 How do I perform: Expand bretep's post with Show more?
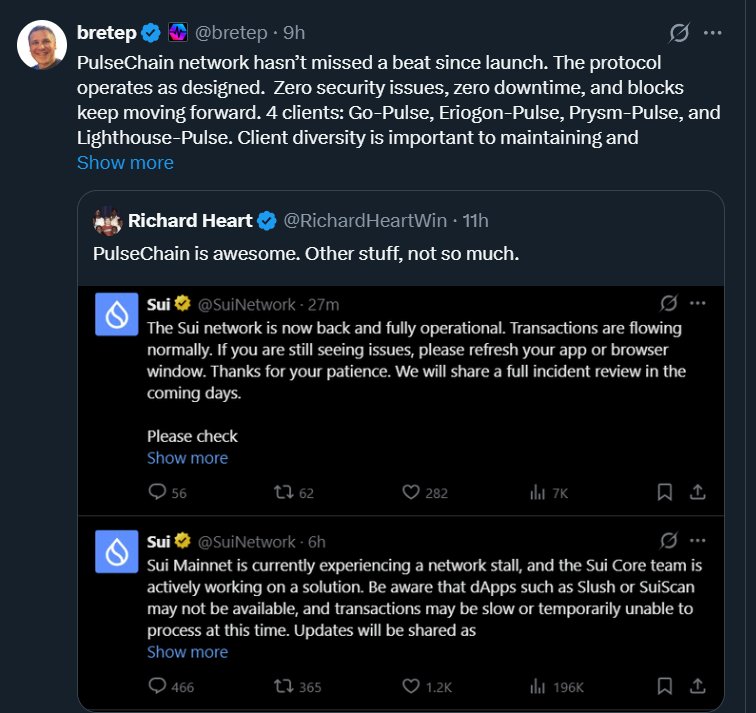point(125,162)
